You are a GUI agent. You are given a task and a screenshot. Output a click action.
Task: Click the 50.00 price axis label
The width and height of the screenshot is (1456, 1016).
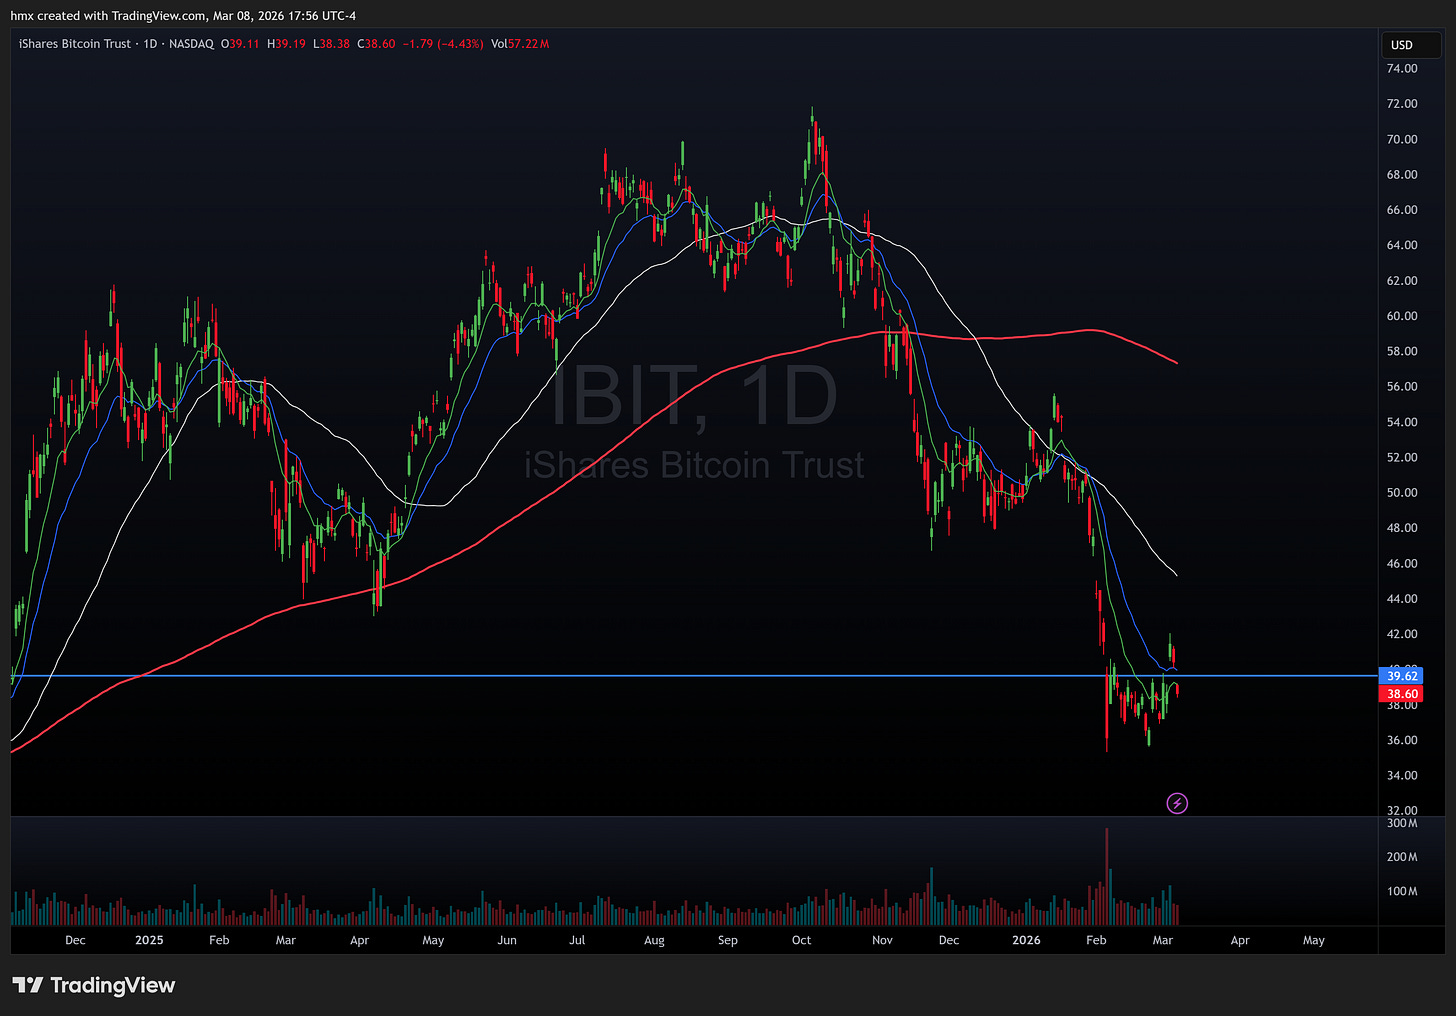coord(1401,493)
